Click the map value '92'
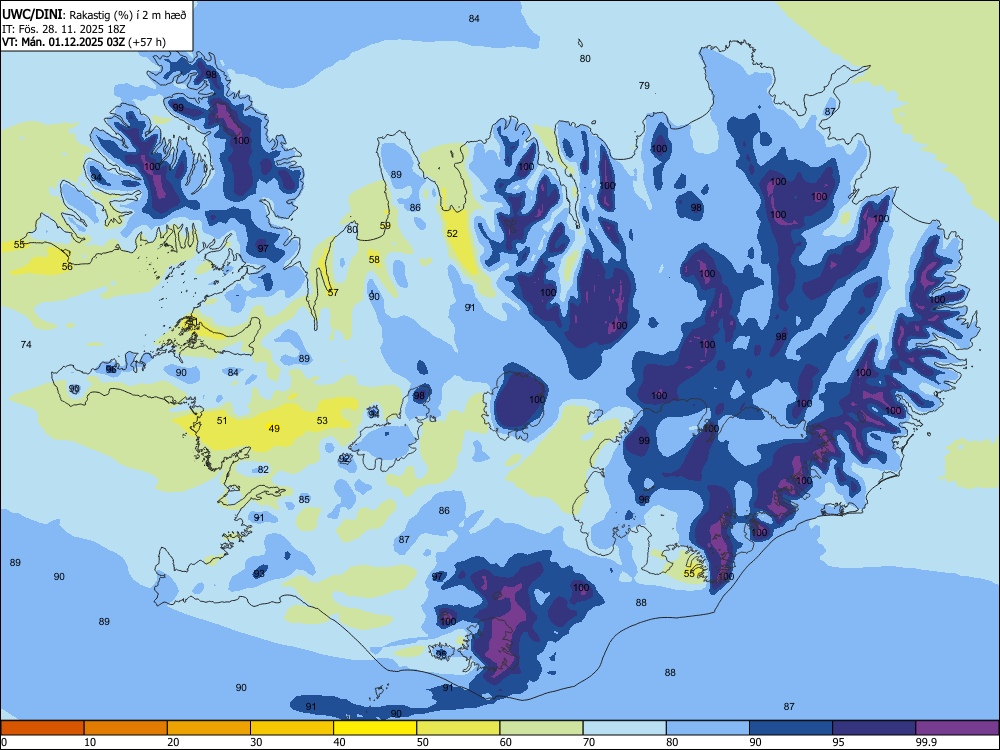This screenshot has height=750, width=1000. pyautogui.click(x=344, y=459)
